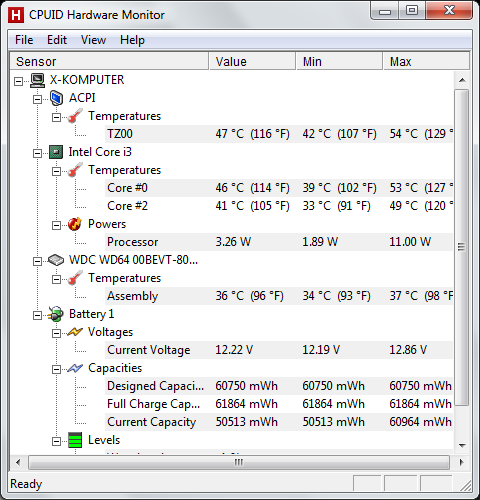Click the vertical scrollbar up arrow
Screen dimensions: 480x500
pos(462,80)
